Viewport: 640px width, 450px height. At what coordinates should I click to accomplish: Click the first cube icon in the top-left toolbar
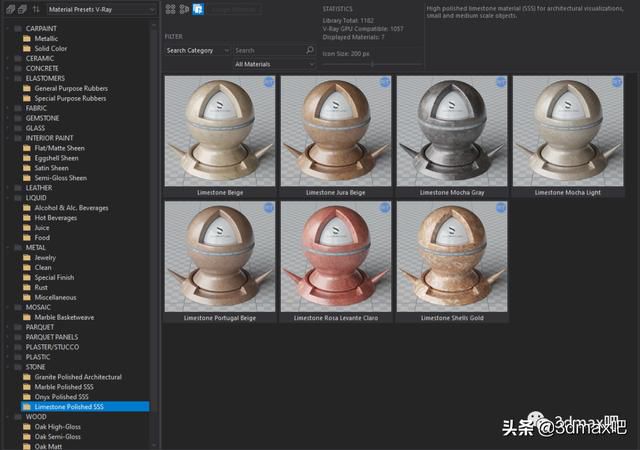11,9
